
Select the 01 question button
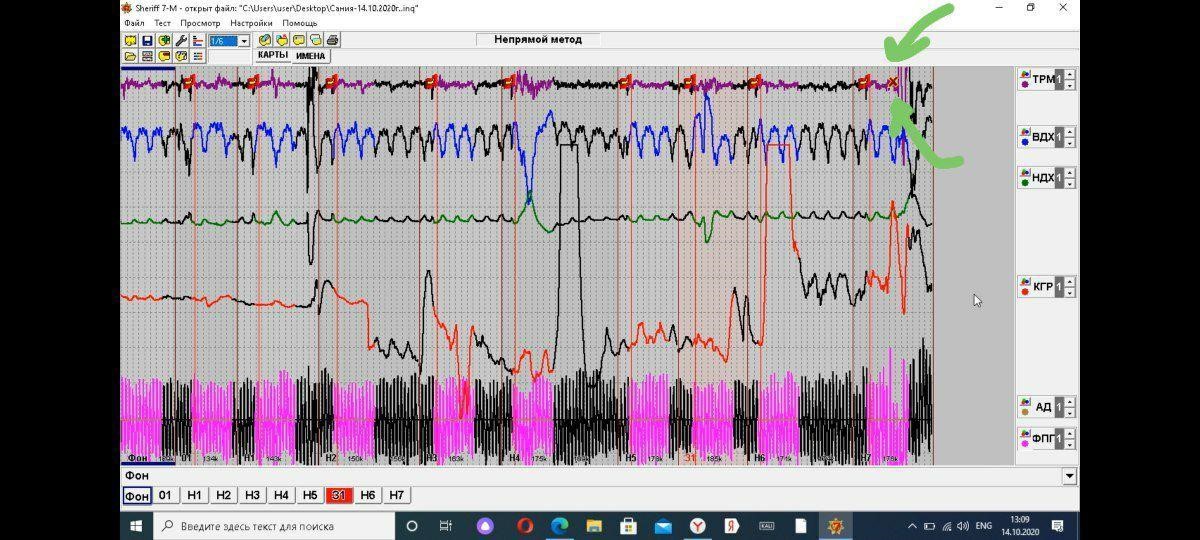click(x=165, y=496)
